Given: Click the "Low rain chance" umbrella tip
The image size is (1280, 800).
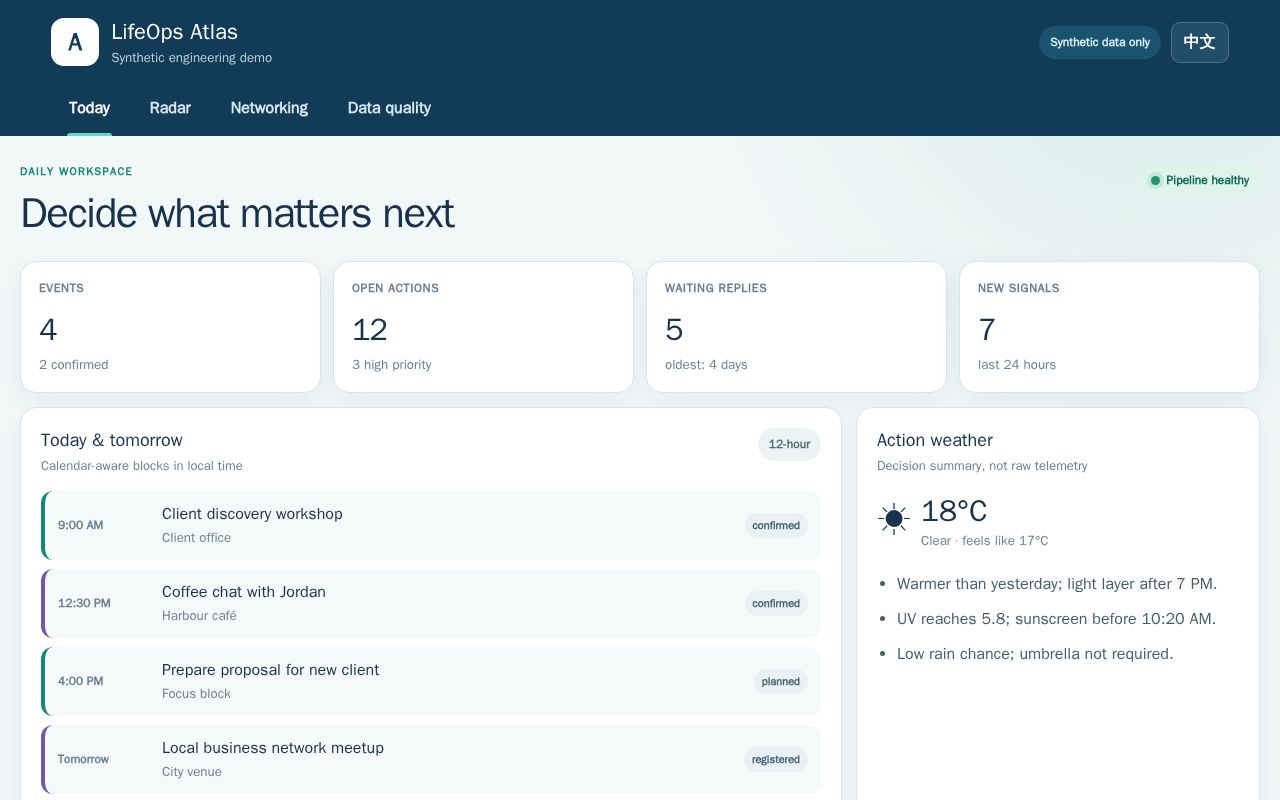Looking at the screenshot, I should tap(1035, 654).
